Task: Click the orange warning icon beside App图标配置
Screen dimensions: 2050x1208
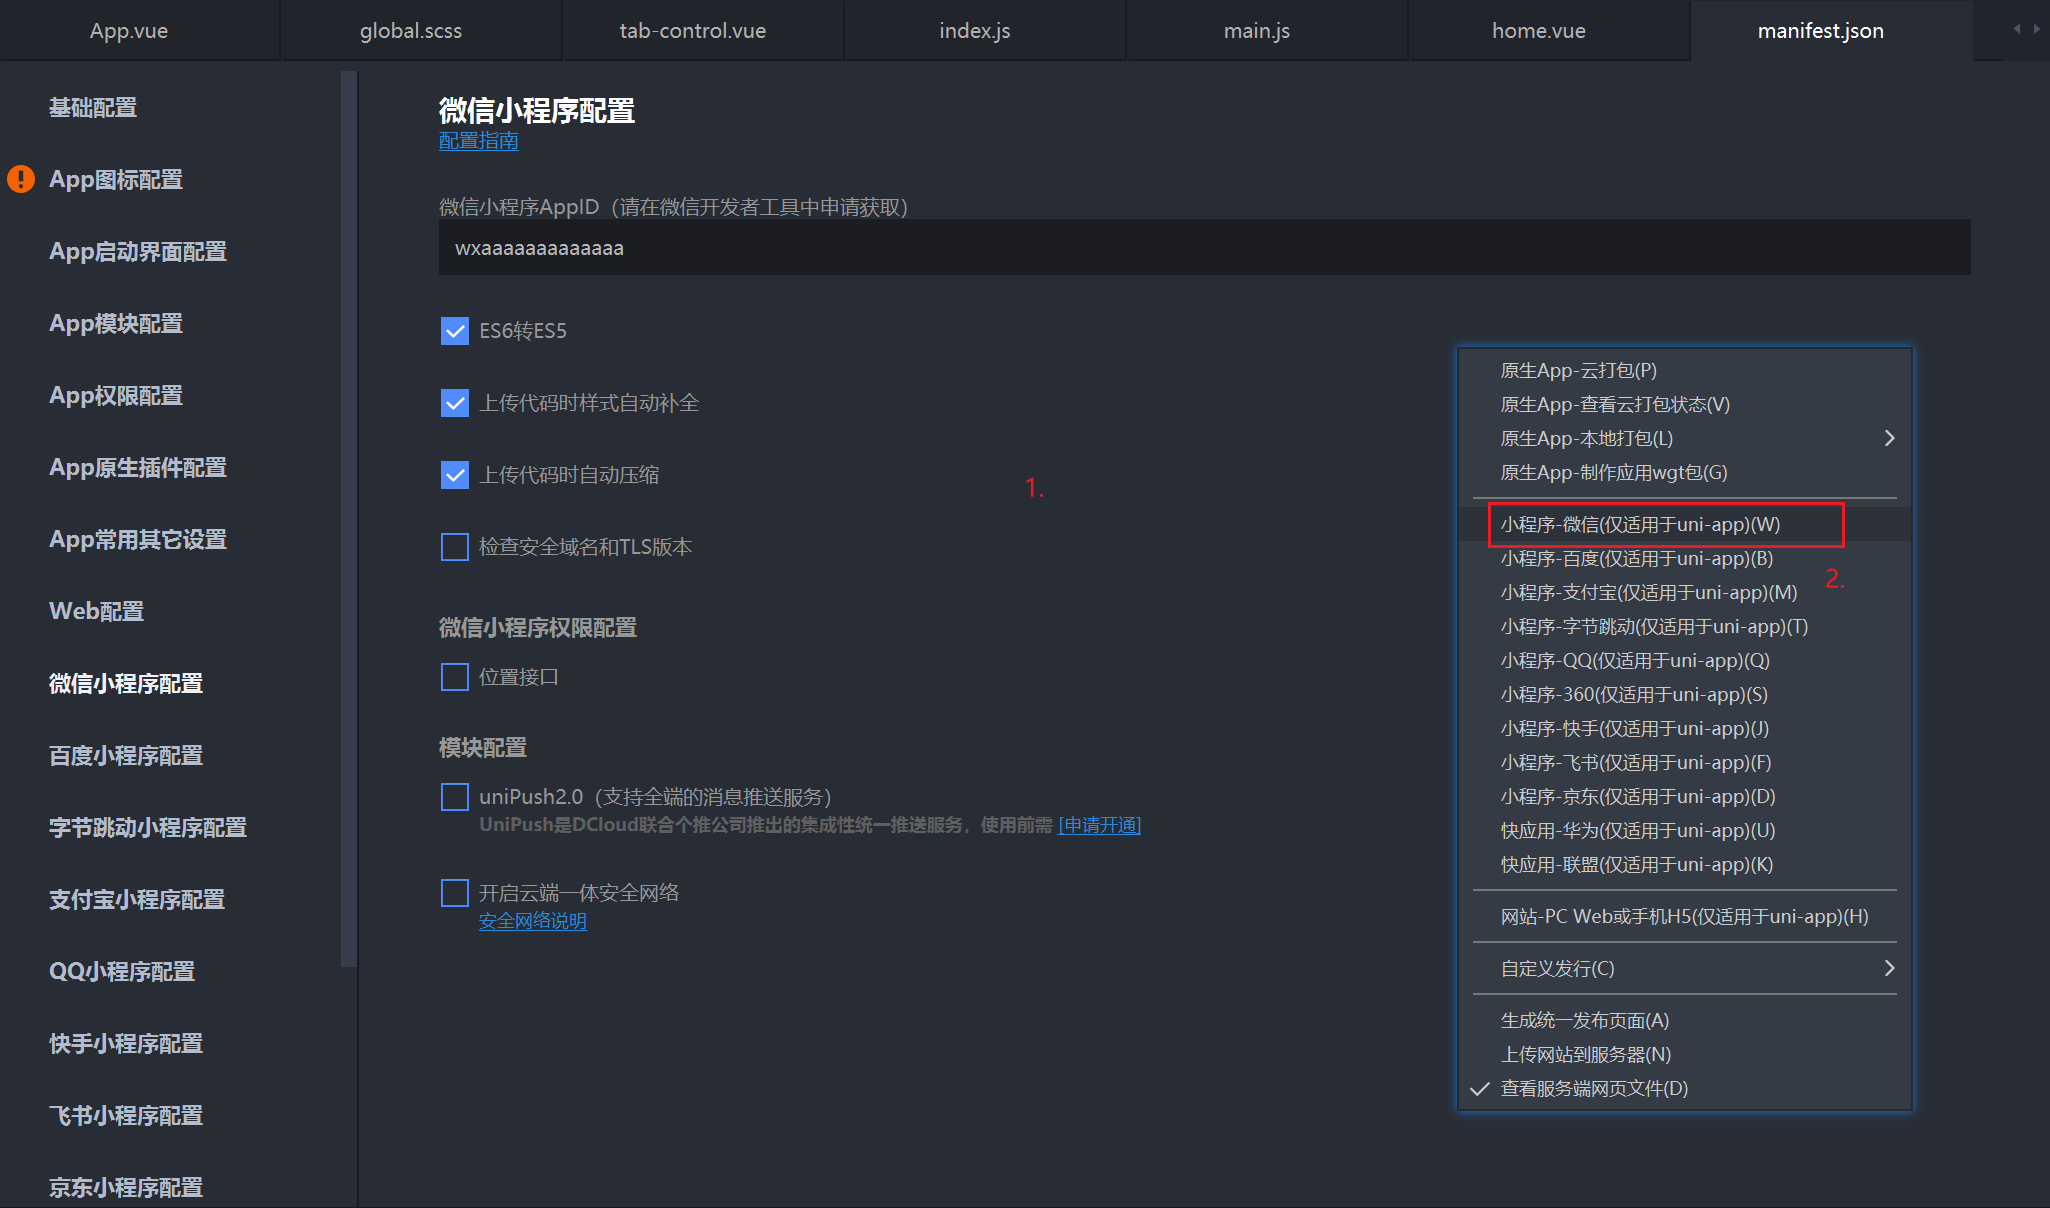Action: click(21, 179)
